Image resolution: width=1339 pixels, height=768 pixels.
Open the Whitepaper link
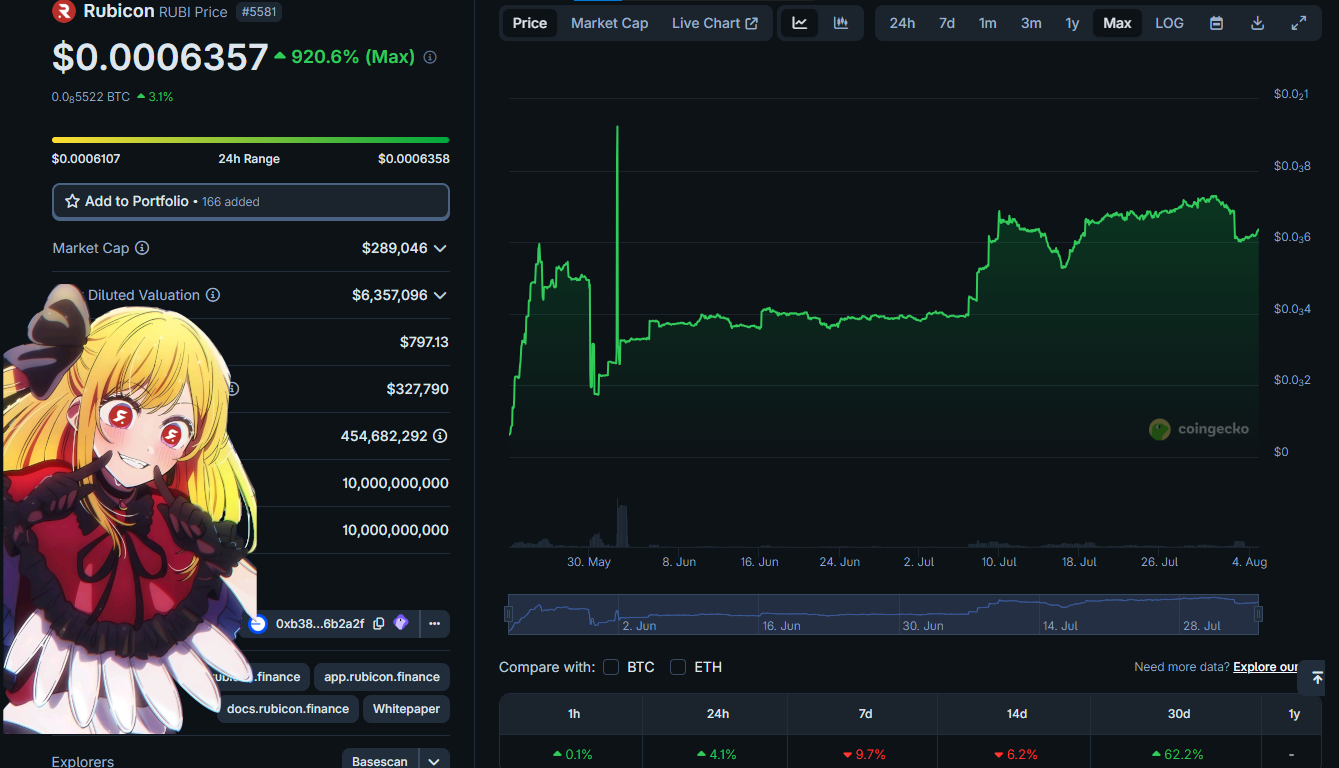(x=406, y=709)
